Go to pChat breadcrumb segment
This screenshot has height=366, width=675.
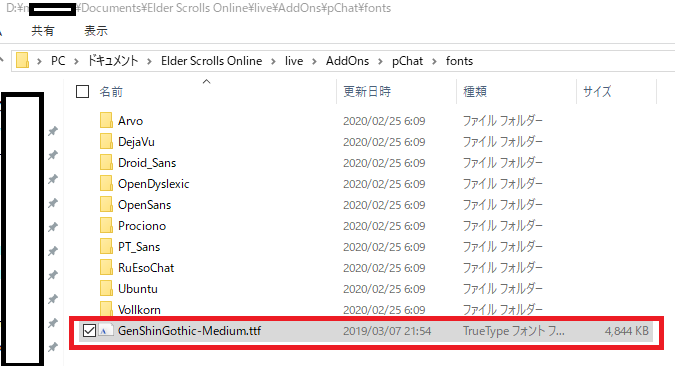[407, 61]
